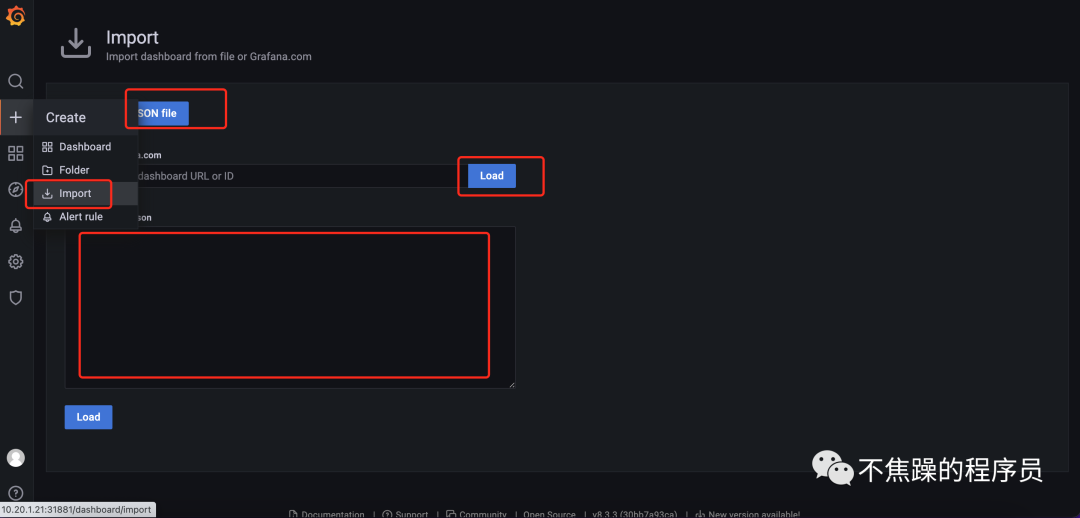The height and width of the screenshot is (518, 1080).
Task: Open the Documentation footer link
Action: [326, 515]
